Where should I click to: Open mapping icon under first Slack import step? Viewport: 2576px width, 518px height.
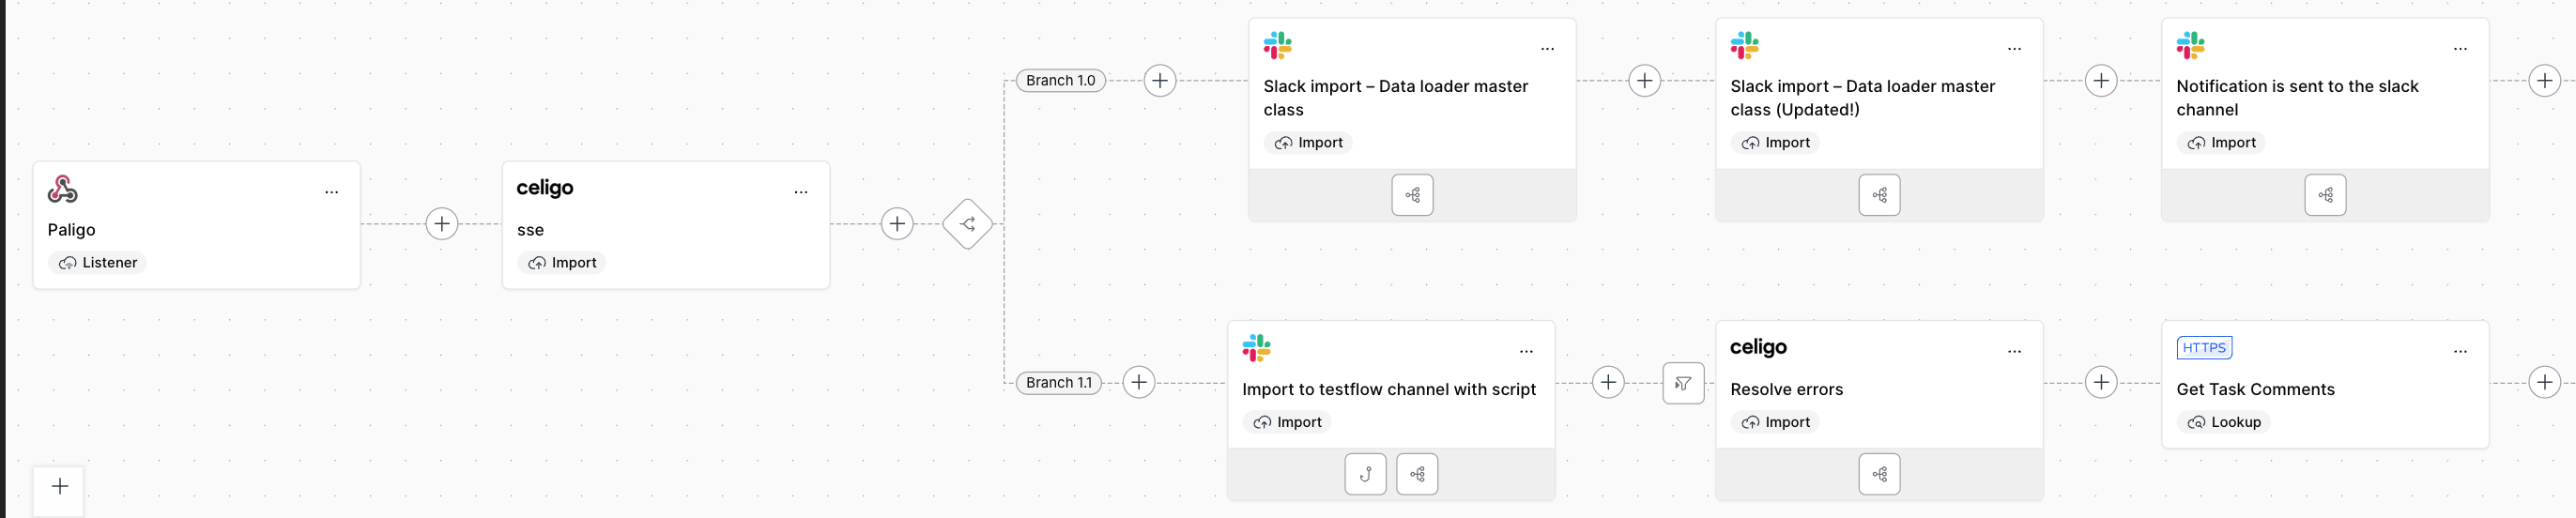[x=1412, y=195]
